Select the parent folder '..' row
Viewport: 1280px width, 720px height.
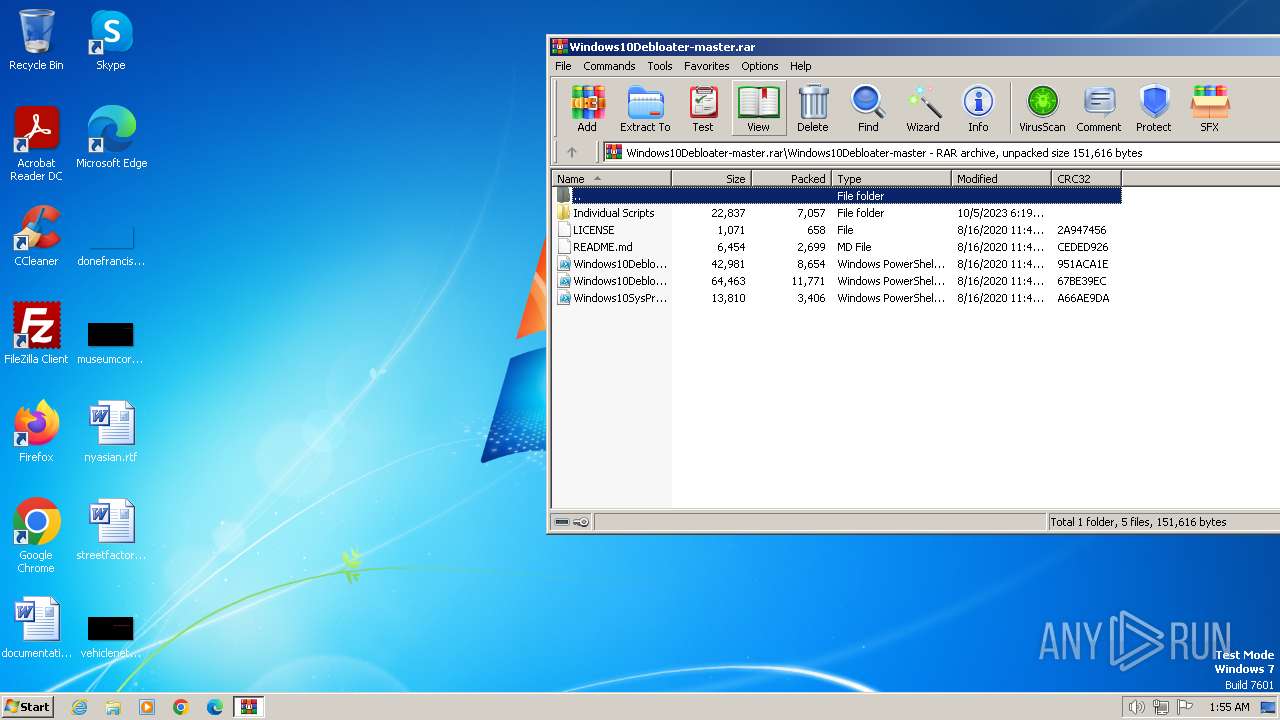coord(838,196)
